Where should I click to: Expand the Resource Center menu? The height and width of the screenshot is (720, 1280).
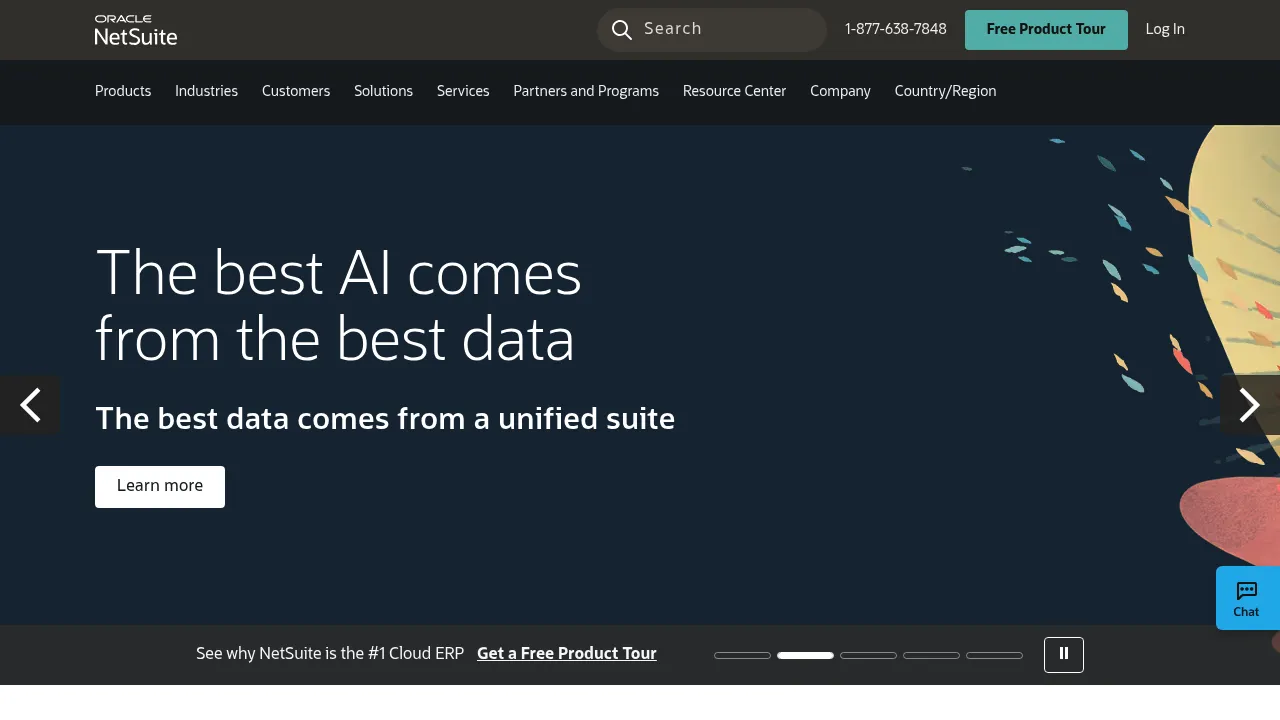click(x=734, y=91)
